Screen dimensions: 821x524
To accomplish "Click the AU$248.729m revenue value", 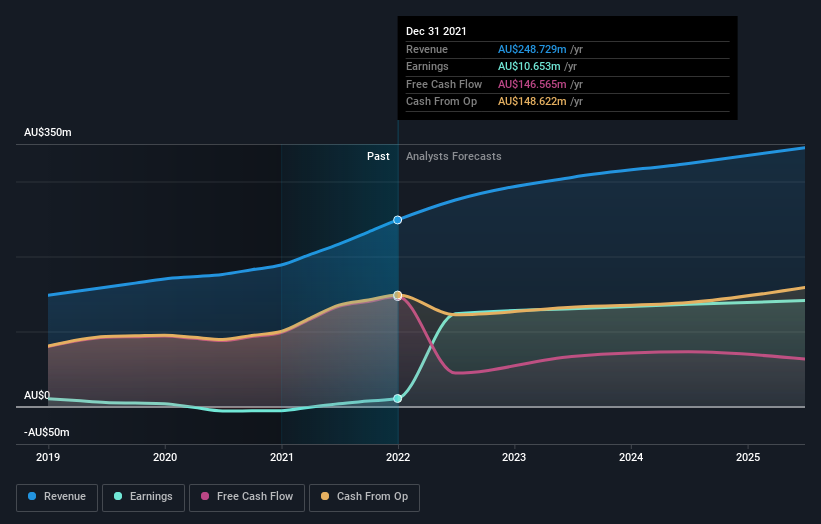I will tap(532, 49).
